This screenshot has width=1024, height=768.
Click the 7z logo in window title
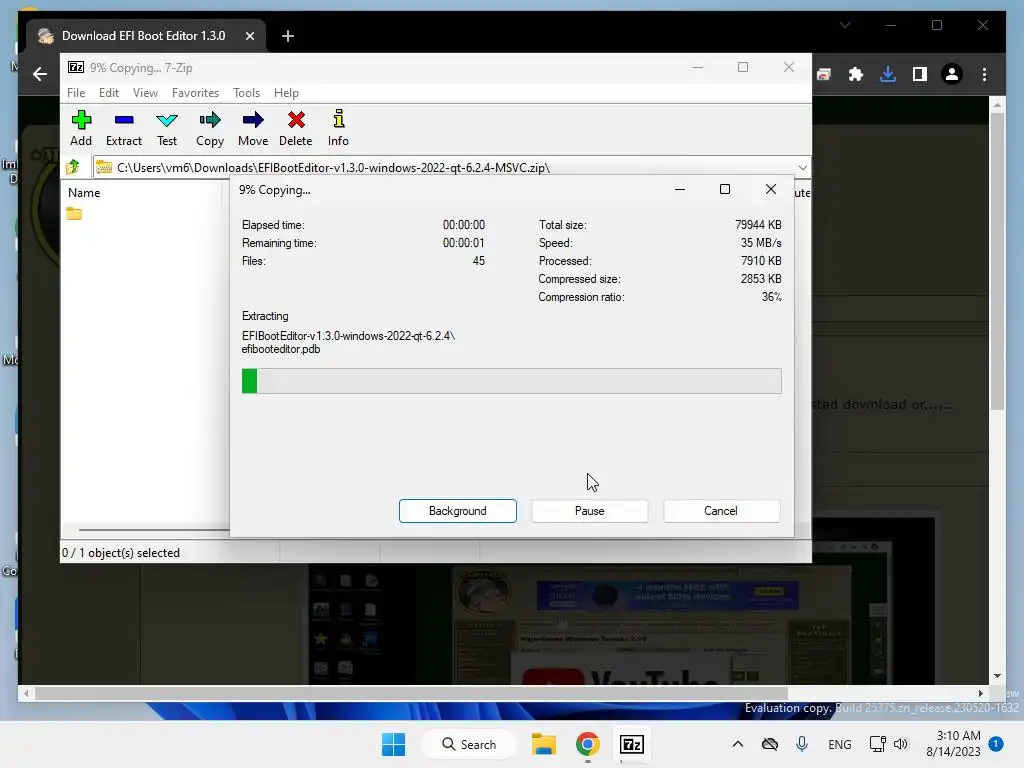76,67
